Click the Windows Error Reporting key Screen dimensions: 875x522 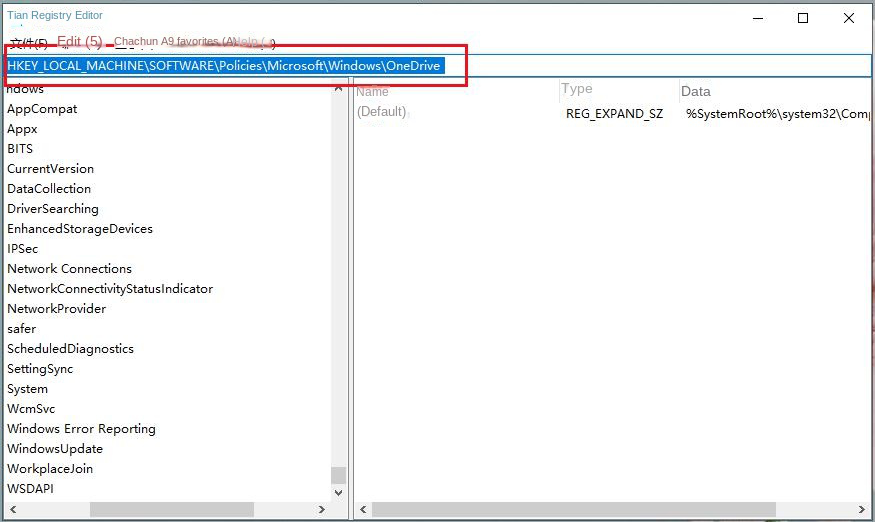coord(81,429)
